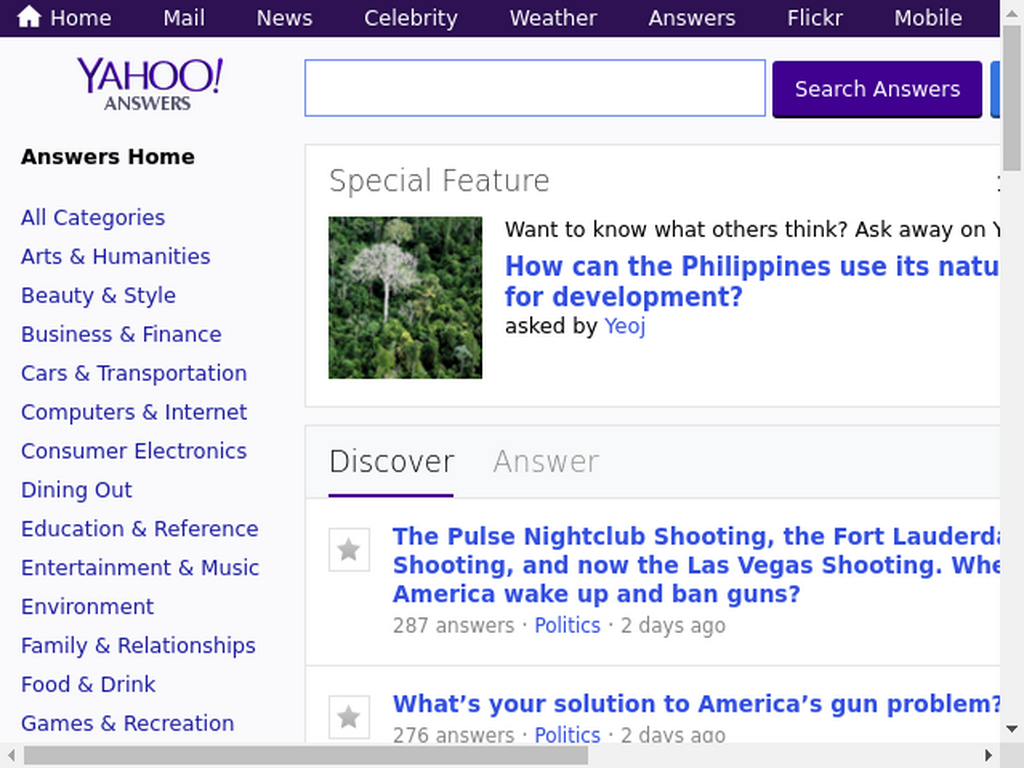The width and height of the screenshot is (1024, 768).
Task: Click the Home label in top bar
Action: point(80,18)
